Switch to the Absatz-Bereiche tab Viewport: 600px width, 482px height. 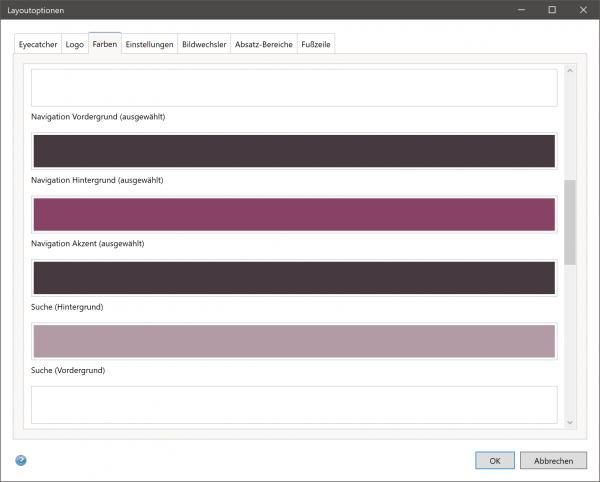tap(263, 45)
